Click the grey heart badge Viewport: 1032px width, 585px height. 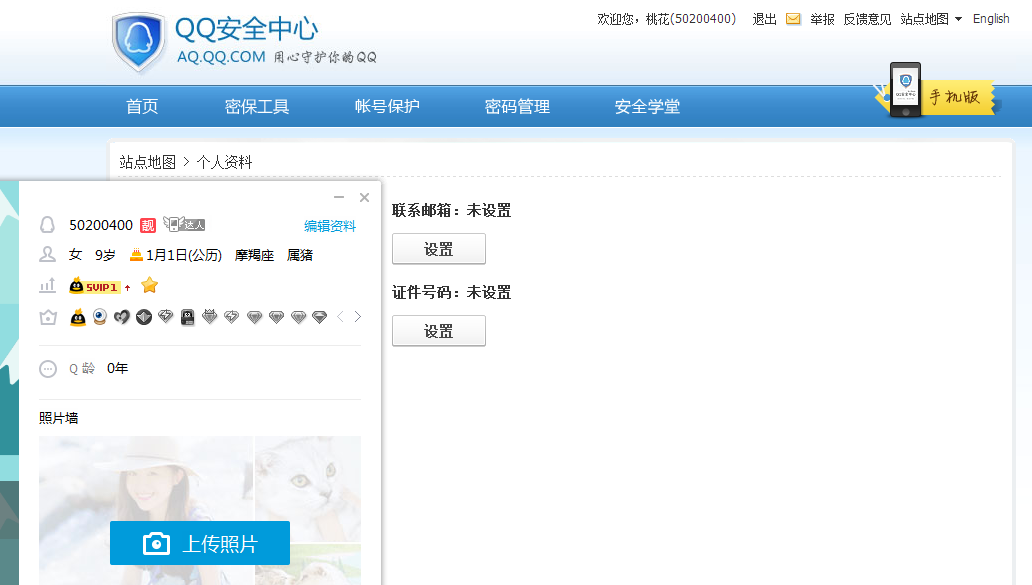[122, 317]
